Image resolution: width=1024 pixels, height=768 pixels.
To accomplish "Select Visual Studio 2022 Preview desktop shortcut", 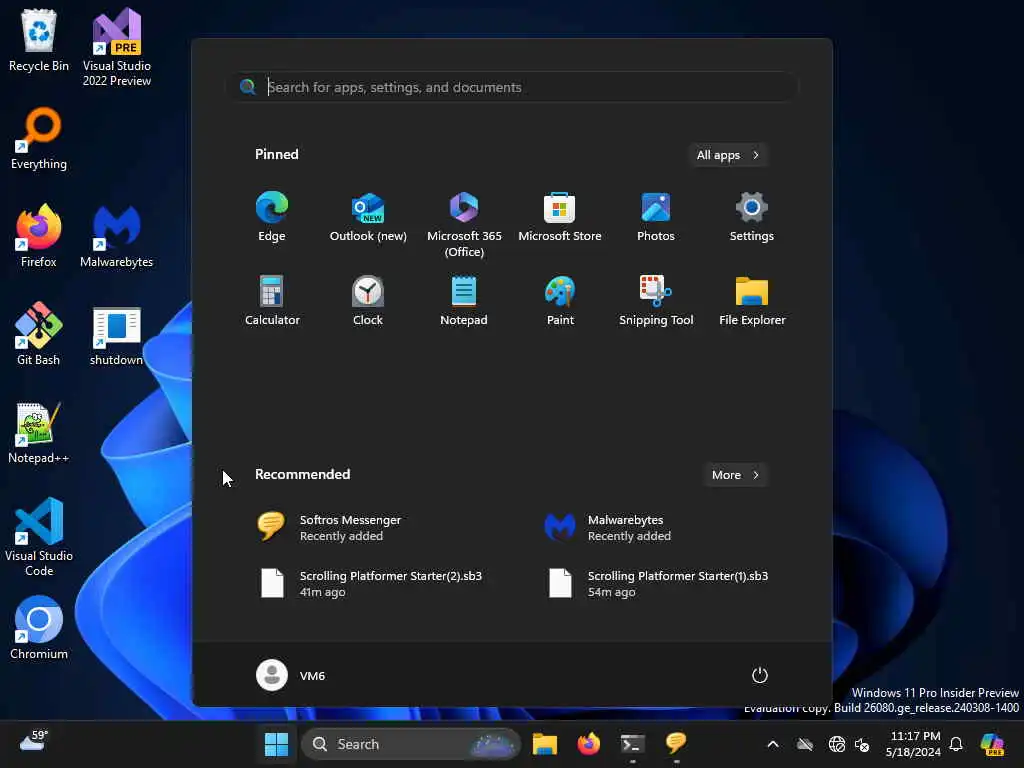I will 117,47.
